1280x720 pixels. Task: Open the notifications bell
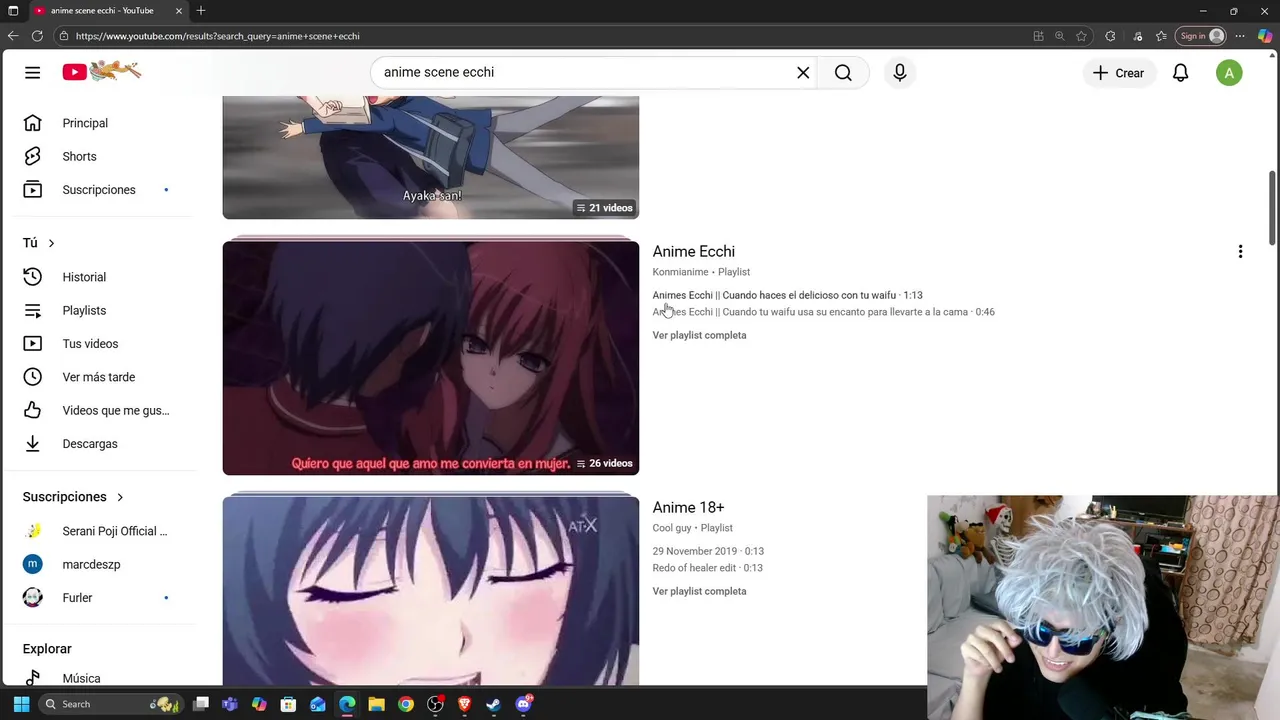coord(1181,73)
